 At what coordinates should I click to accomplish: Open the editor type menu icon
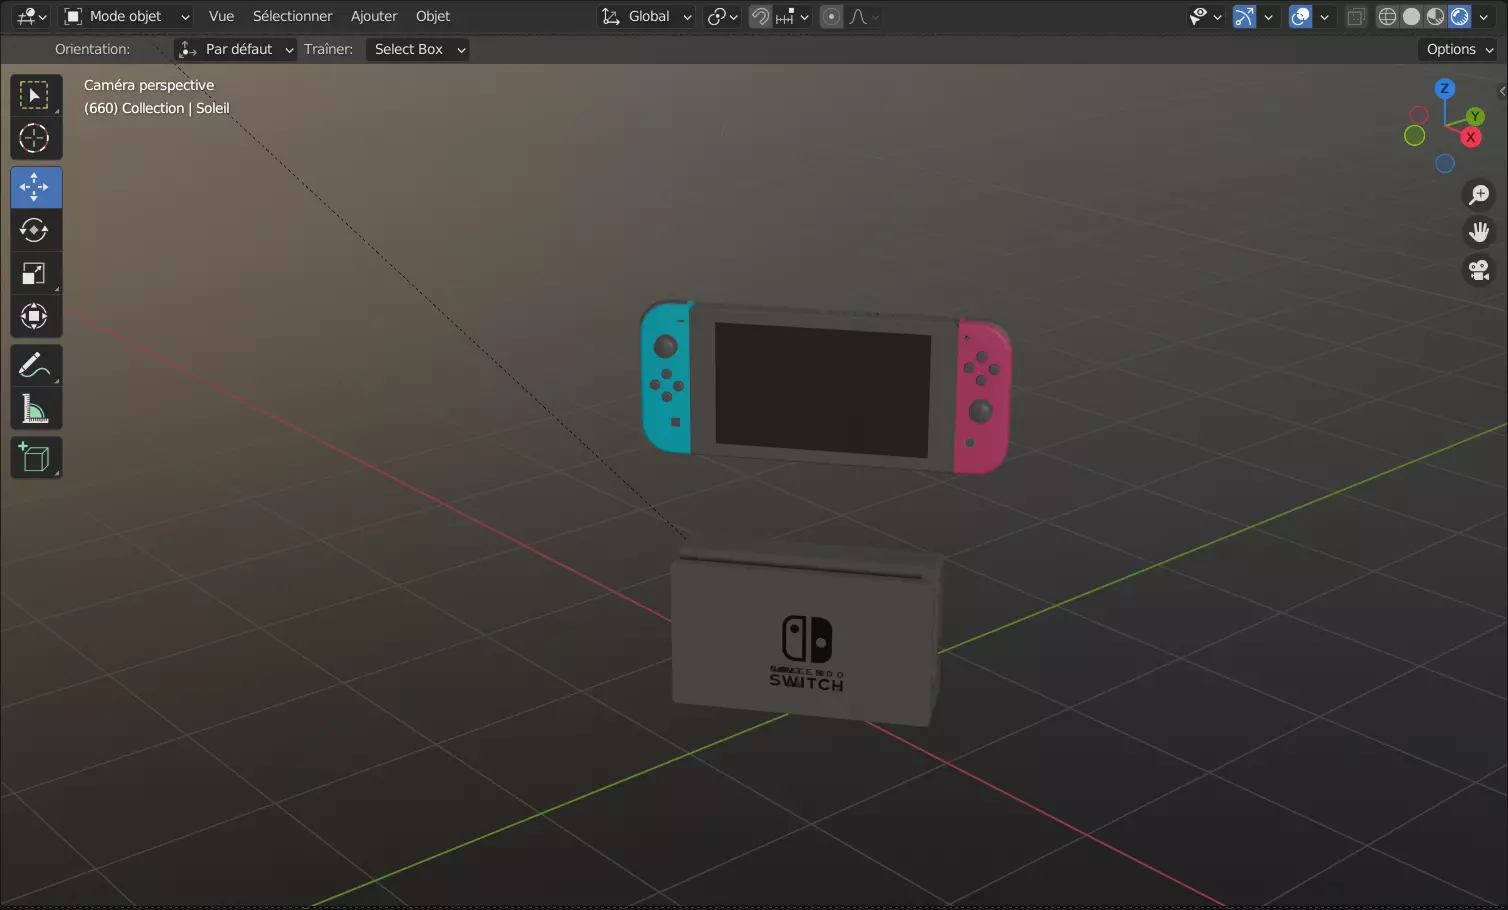coord(31,17)
